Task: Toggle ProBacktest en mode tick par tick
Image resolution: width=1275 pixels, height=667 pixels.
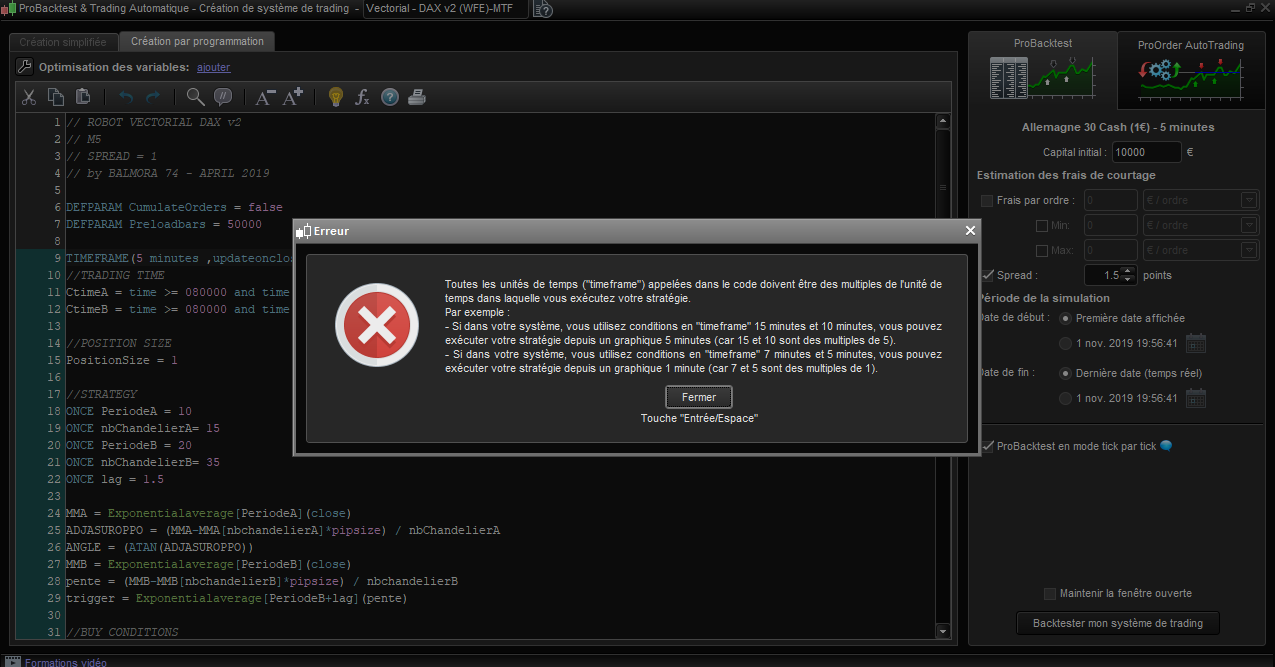Action: coord(988,446)
